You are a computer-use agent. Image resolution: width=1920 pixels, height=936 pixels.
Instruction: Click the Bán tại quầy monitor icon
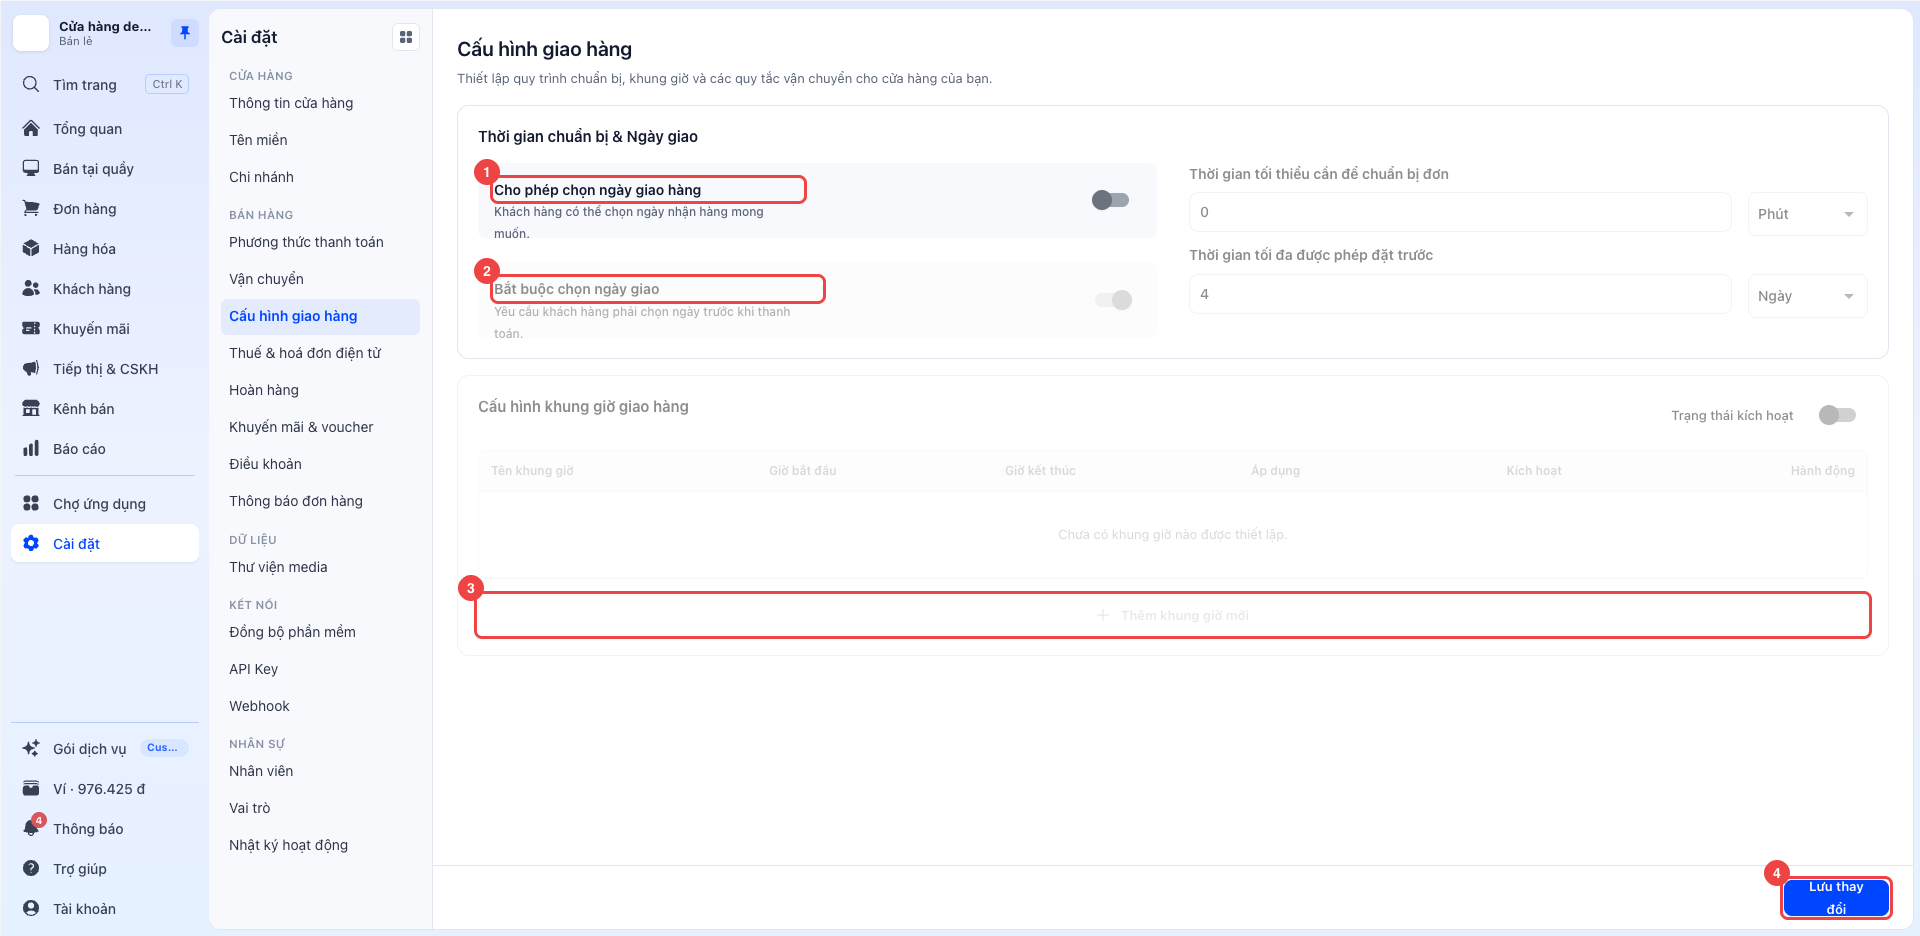[x=32, y=168]
